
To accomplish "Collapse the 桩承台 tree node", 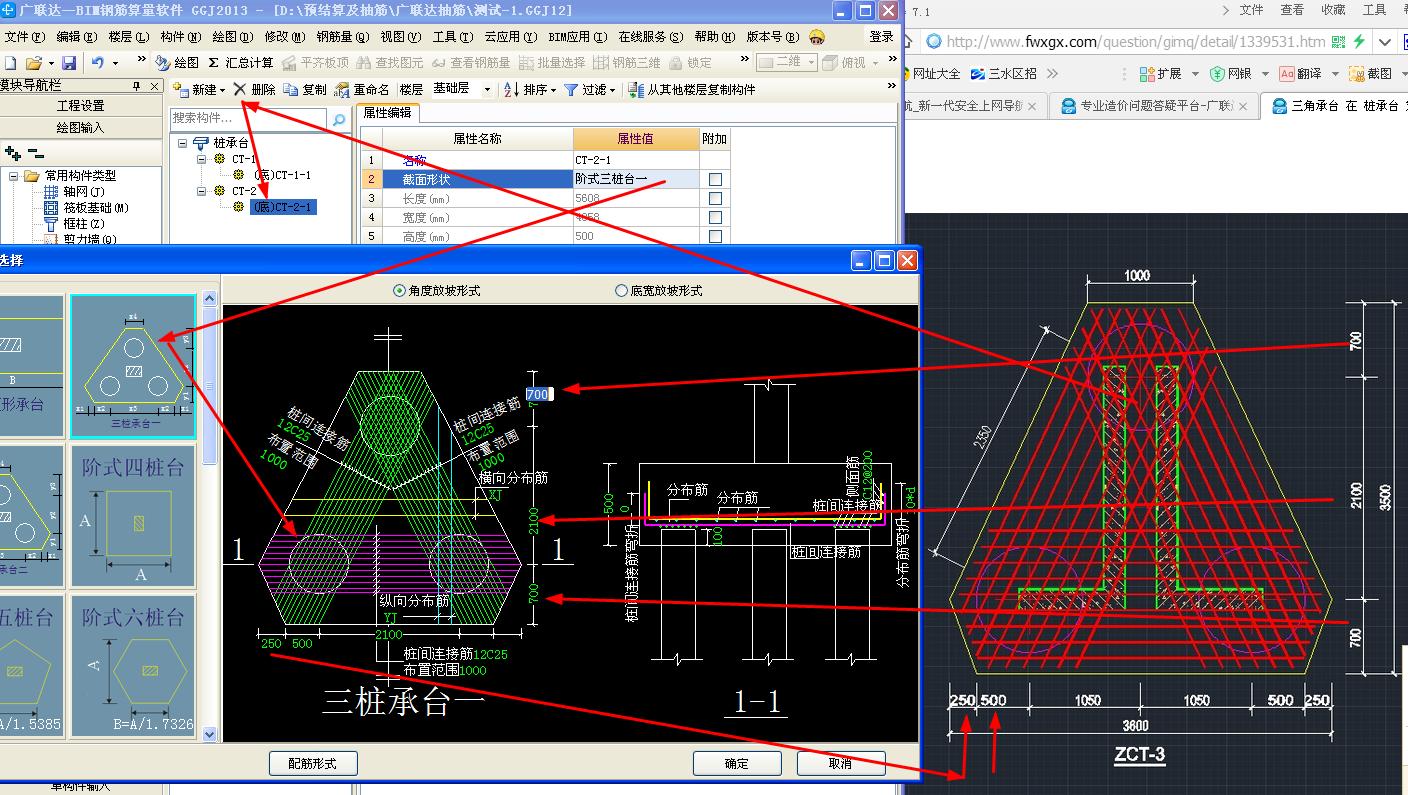I will tap(183, 144).
